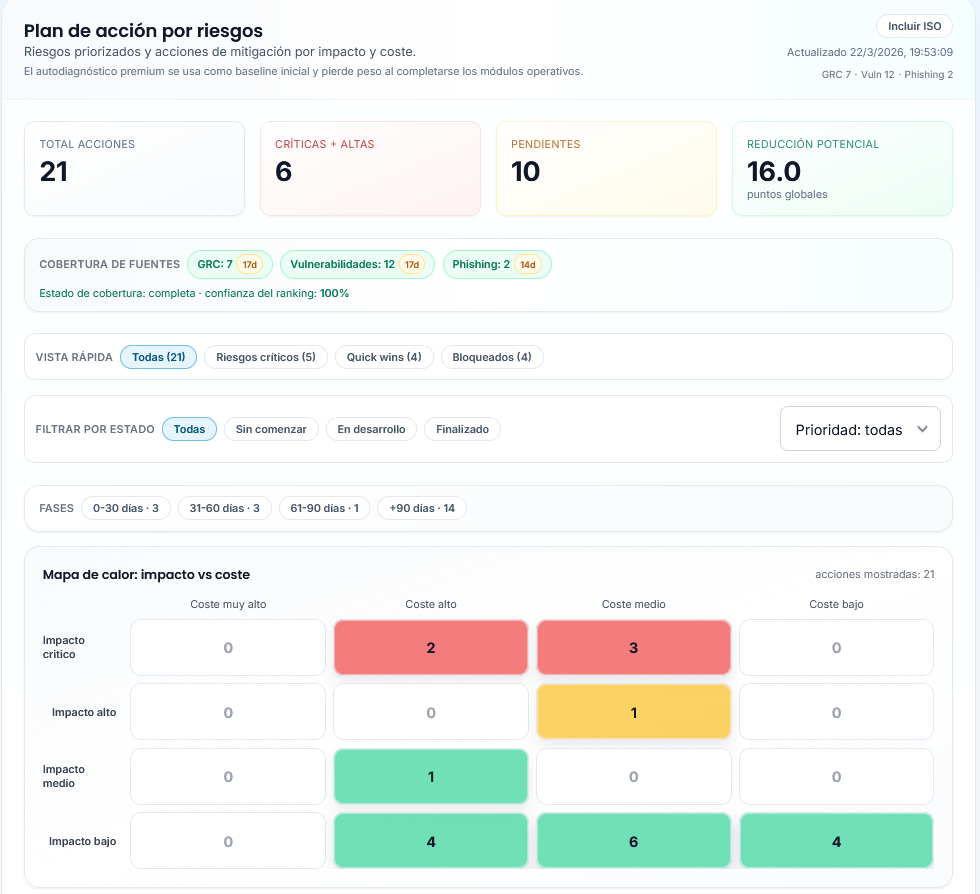Filter status by Sin comenzar

point(271,429)
